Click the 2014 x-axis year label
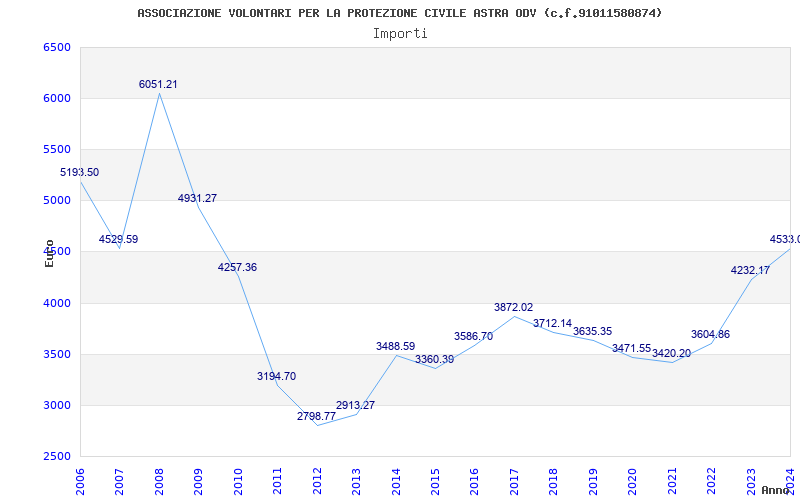This screenshot has width=800, height=500. point(396,481)
